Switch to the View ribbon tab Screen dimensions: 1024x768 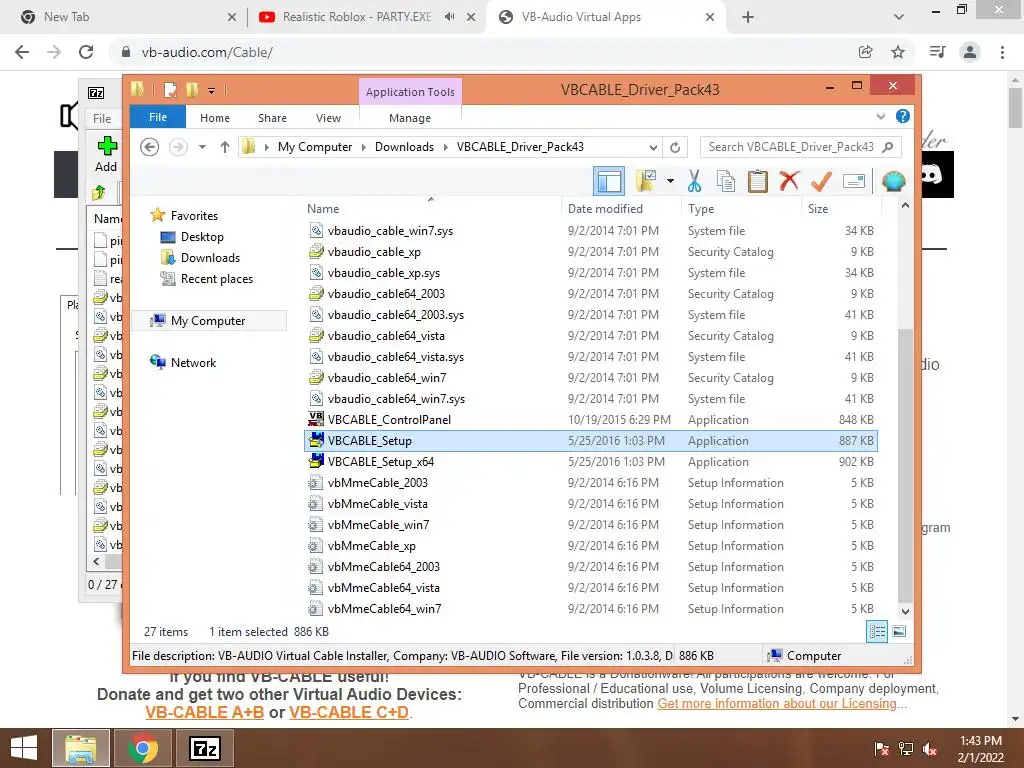[328, 118]
